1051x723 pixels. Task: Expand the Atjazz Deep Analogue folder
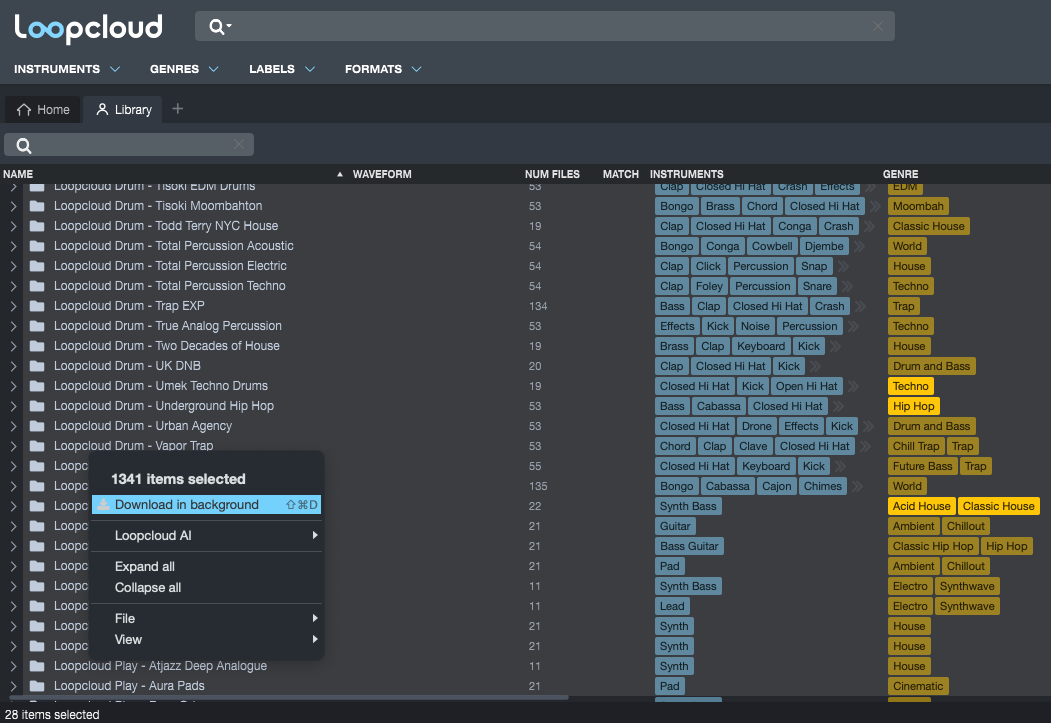(x=13, y=665)
